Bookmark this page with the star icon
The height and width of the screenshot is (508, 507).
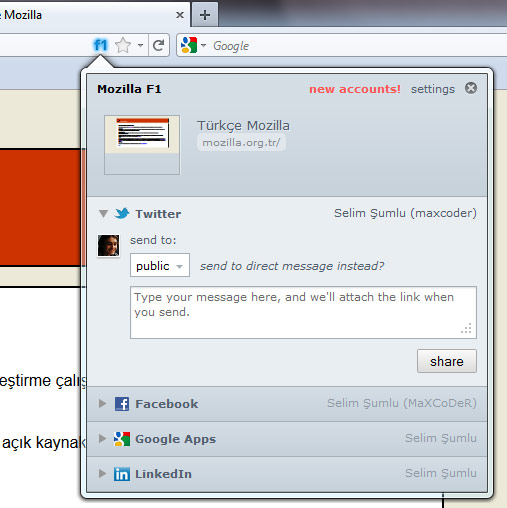(123, 45)
